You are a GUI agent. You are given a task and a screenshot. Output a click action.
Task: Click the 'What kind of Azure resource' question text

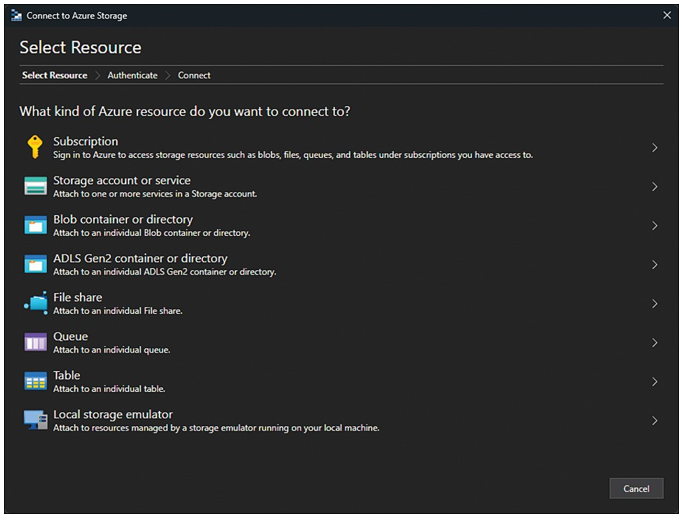click(185, 111)
